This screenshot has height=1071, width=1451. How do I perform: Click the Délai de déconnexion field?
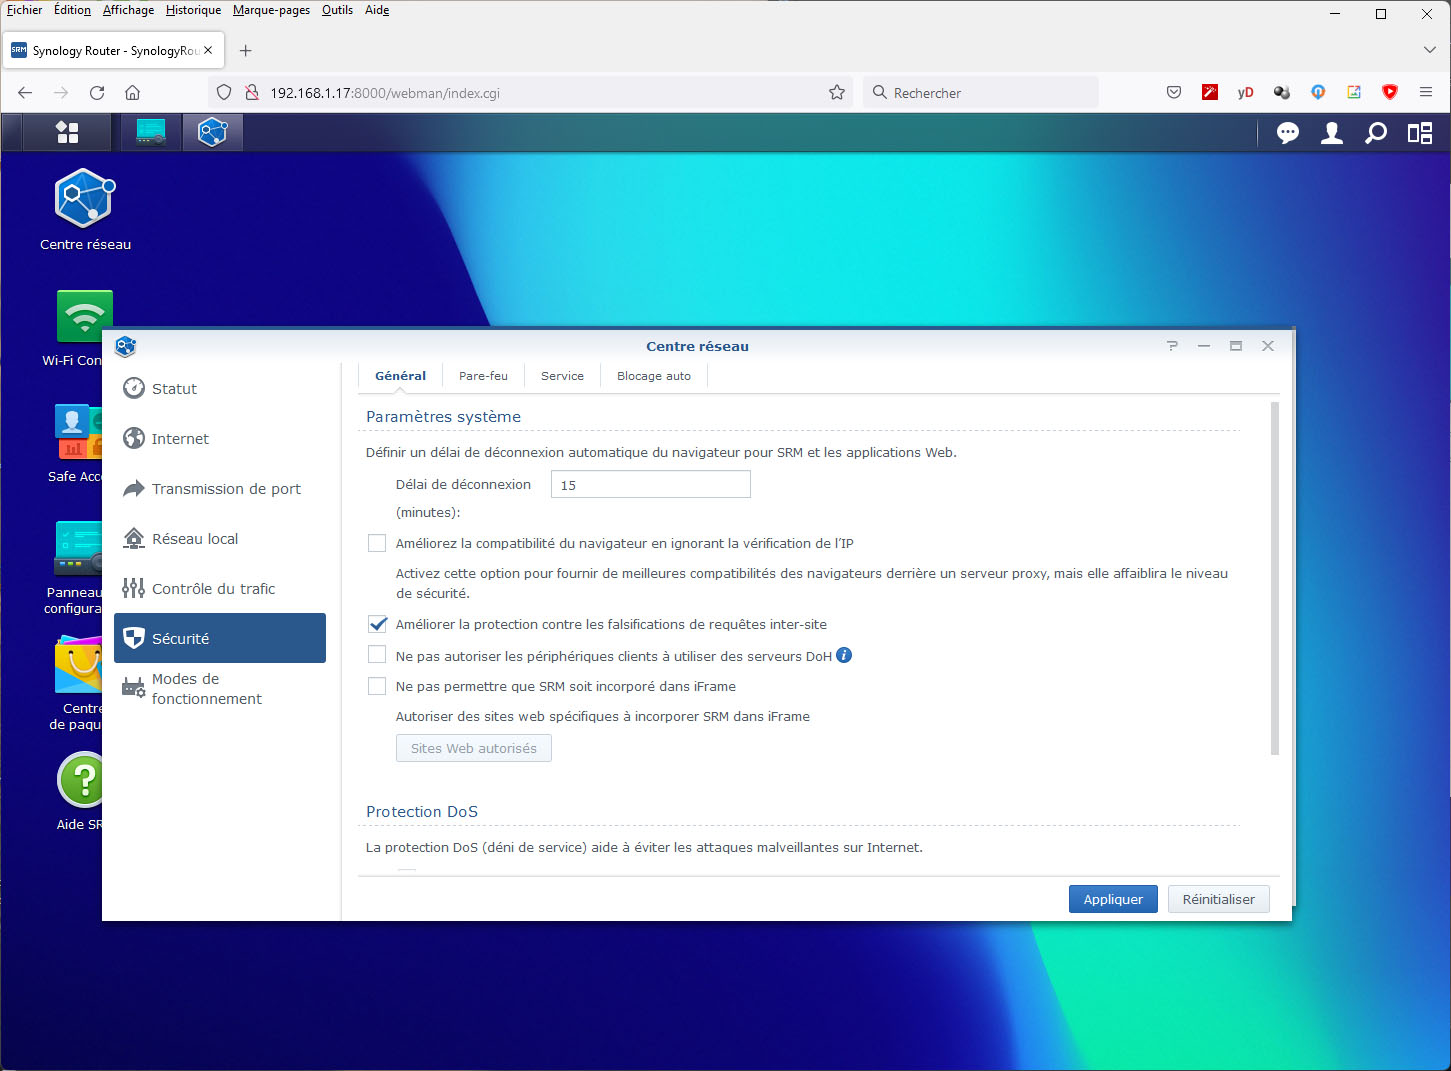(x=650, y=485)
